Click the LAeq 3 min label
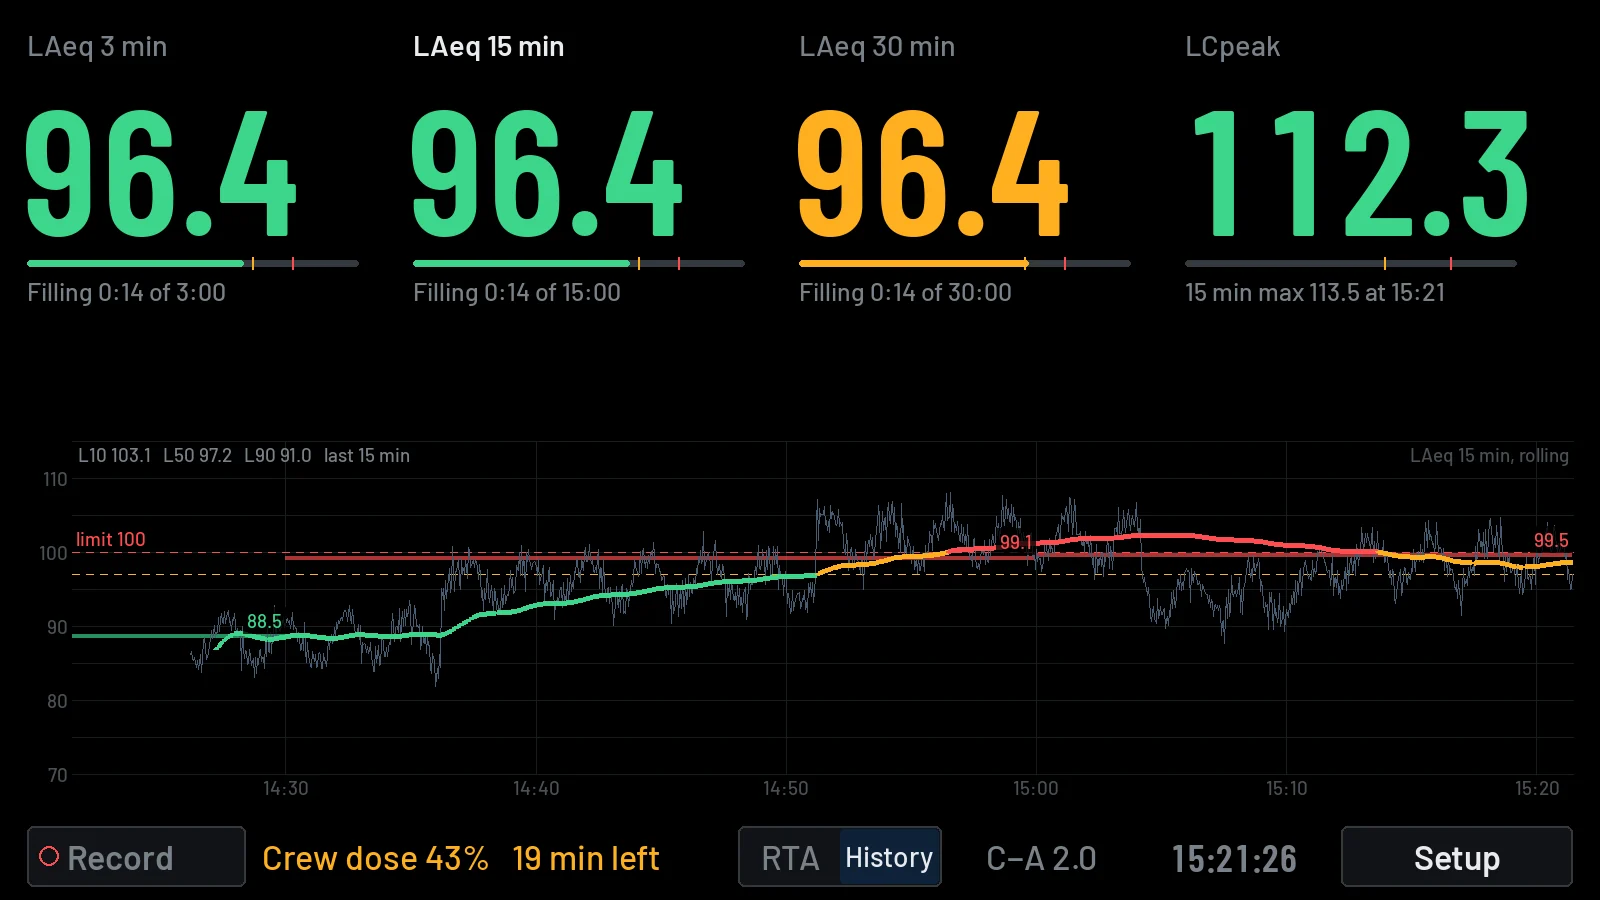The height and width of the screenshot is (900, 1600). pyautogui.click(x=97, y=47)
